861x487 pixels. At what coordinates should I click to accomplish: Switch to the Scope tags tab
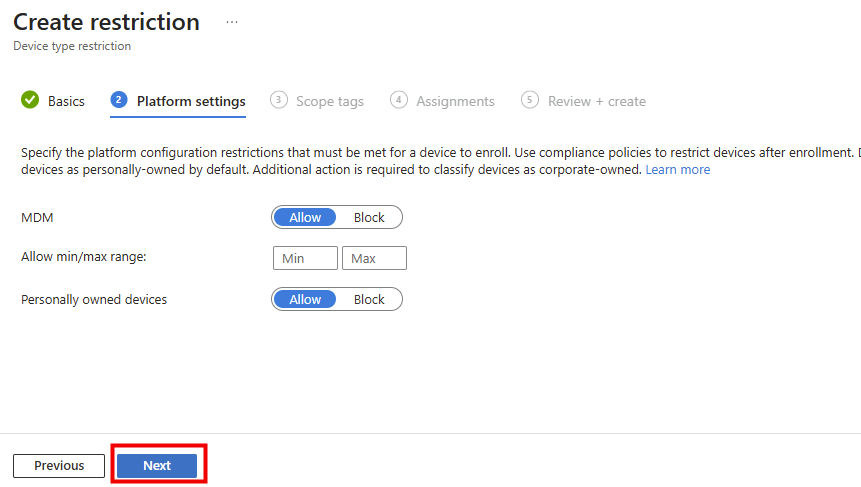tap(330, 101)
